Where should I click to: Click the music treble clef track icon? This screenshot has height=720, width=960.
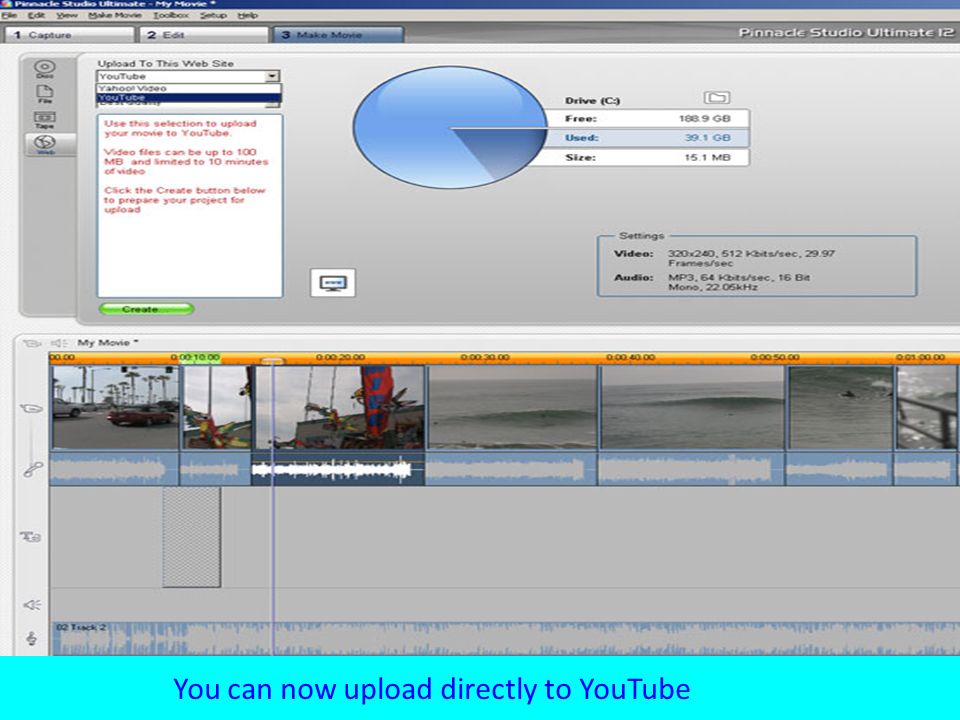pos(32,639)
